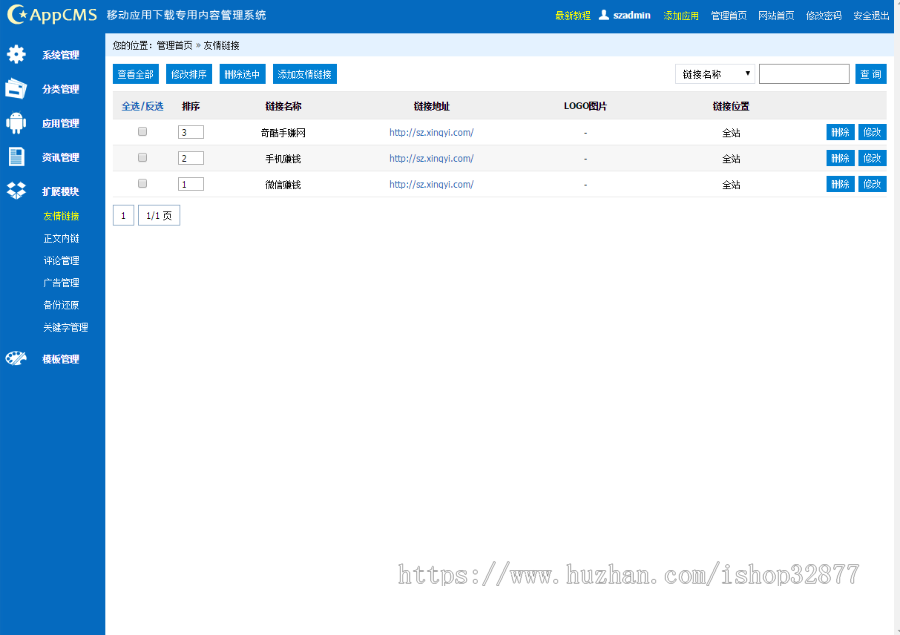The image size is (900, 635).
Task: Delete the 奇酷手赚网 link row
Action: pos(840,132)
